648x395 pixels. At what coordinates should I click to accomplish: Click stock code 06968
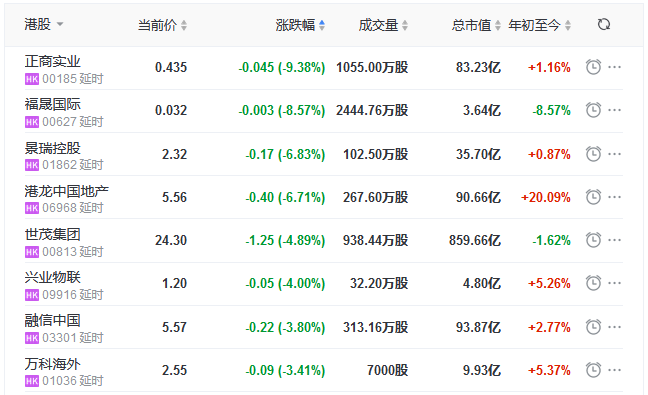[x=60, y=208]
